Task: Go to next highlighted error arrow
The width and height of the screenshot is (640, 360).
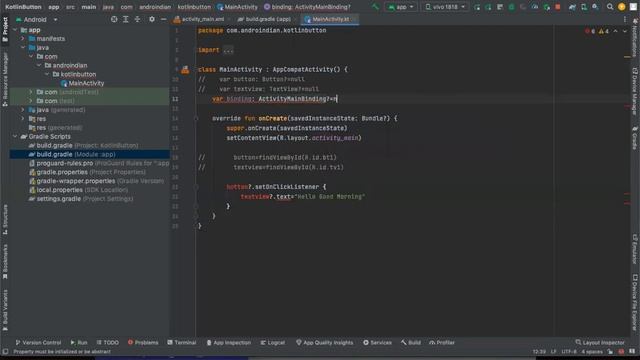Action: (x=625, y=31)
